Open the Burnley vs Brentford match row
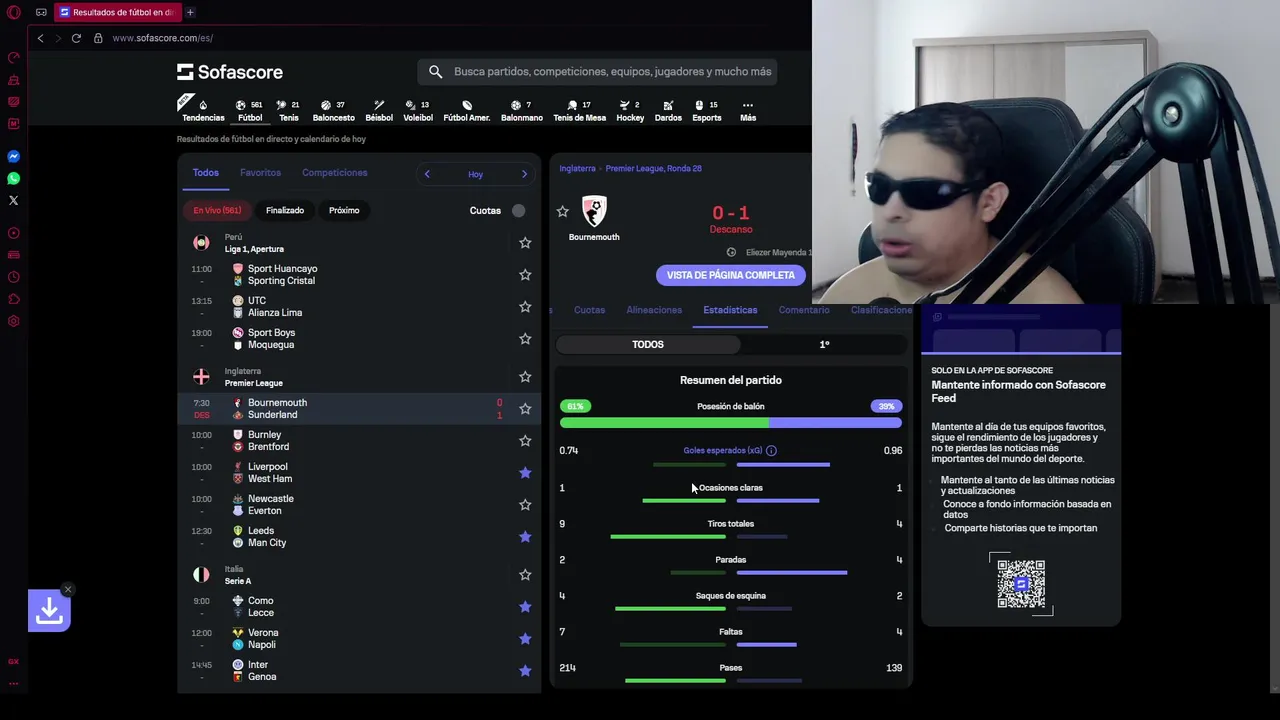 click(359, 441)
